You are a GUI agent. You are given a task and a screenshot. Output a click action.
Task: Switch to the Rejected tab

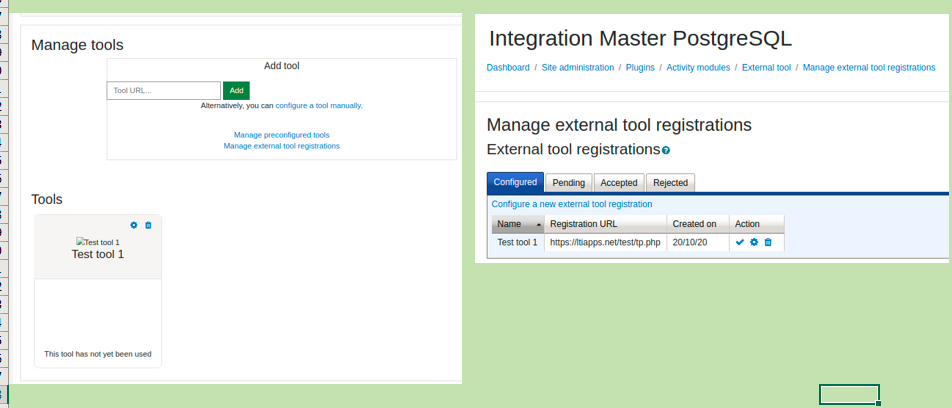(x=670, y=183)
